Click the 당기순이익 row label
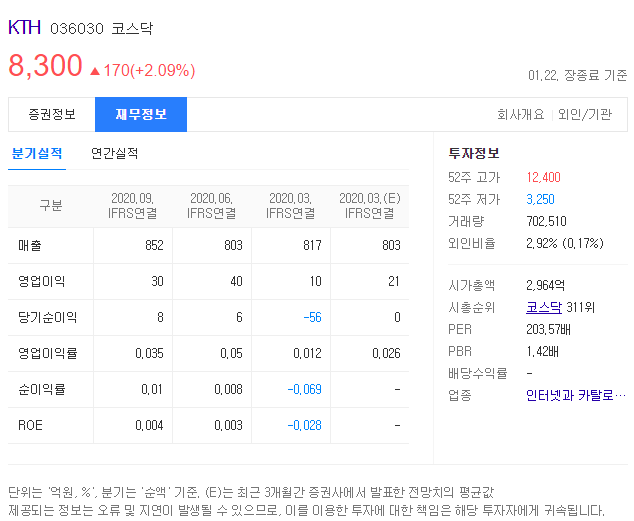This screenshot has height=521, width=634. click(47, 317)
